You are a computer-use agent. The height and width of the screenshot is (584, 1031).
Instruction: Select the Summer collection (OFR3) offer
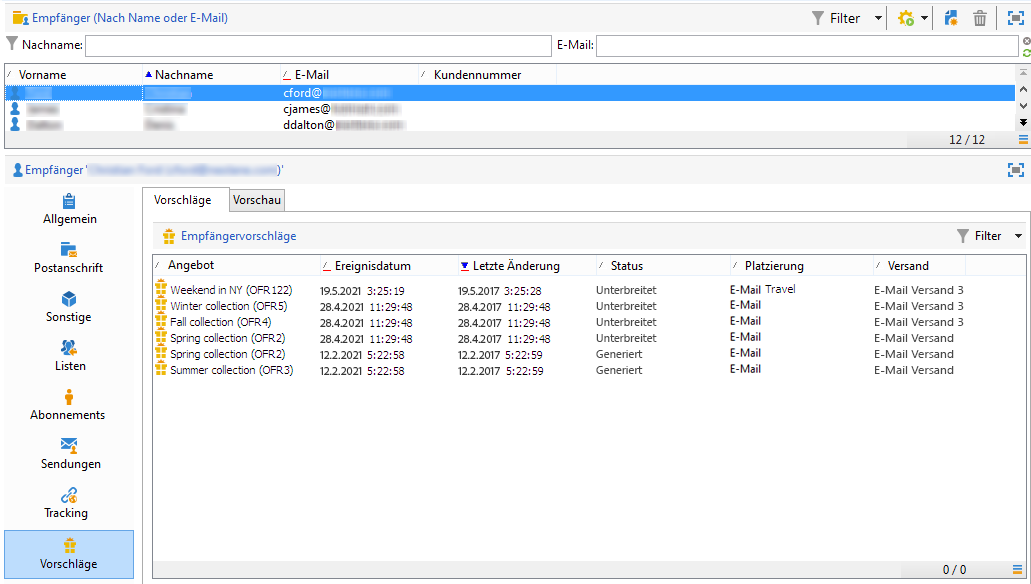click(231, 370)
